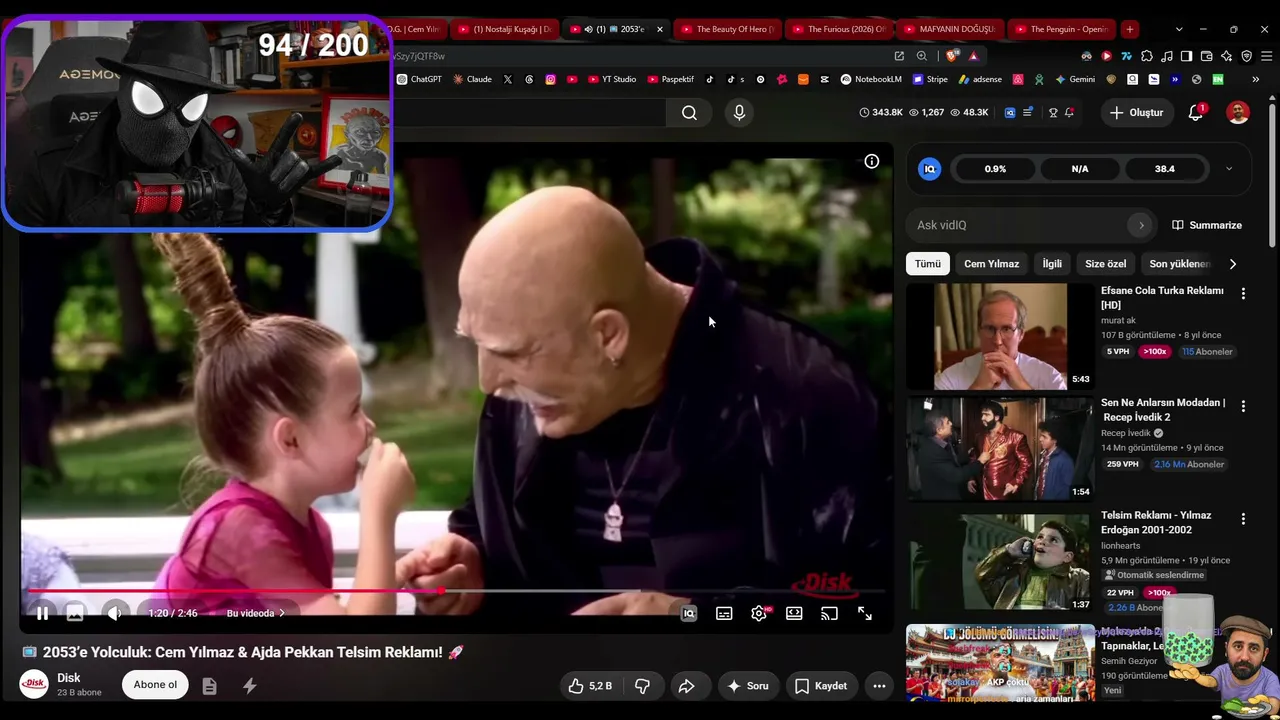The width and height of the screenshot is (1280, 720).
Task: Open the vidIQ icon in player controls
Action: (x=689, y=614)
